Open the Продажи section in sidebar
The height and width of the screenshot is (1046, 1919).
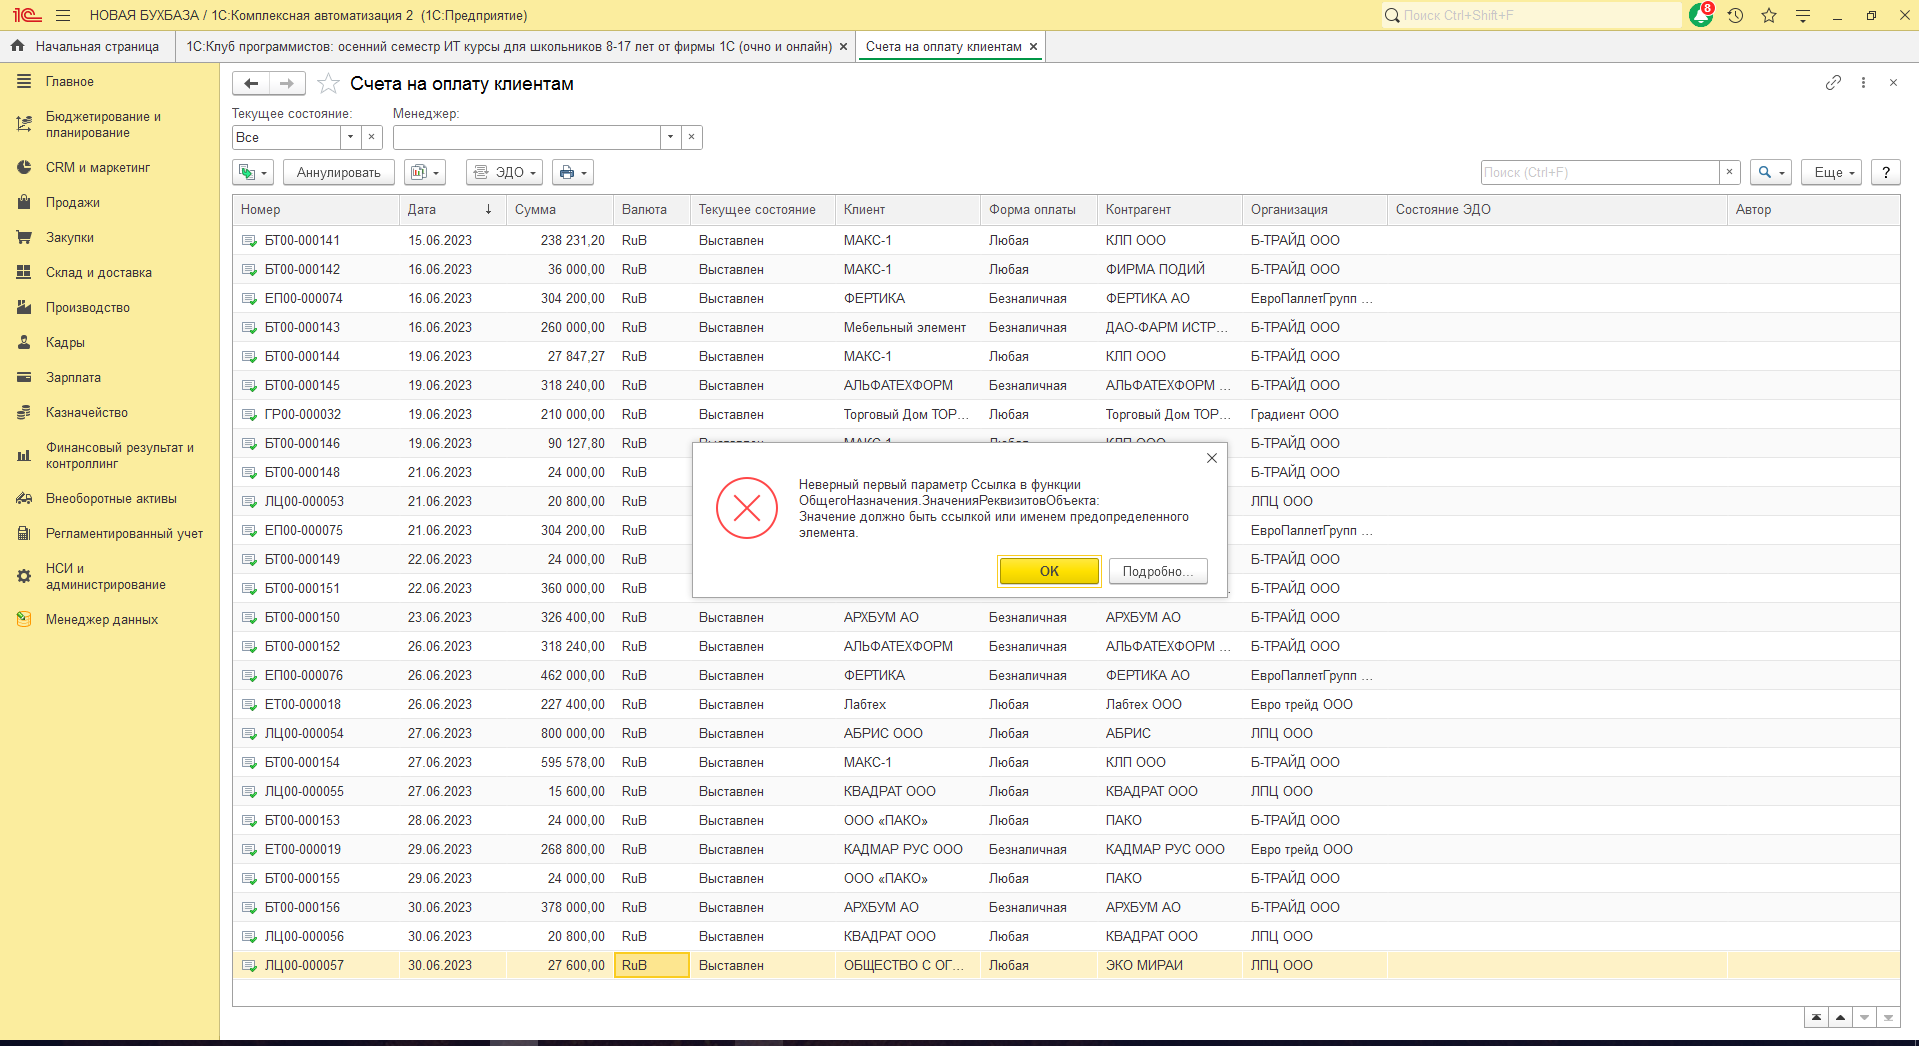click(72, 202)
